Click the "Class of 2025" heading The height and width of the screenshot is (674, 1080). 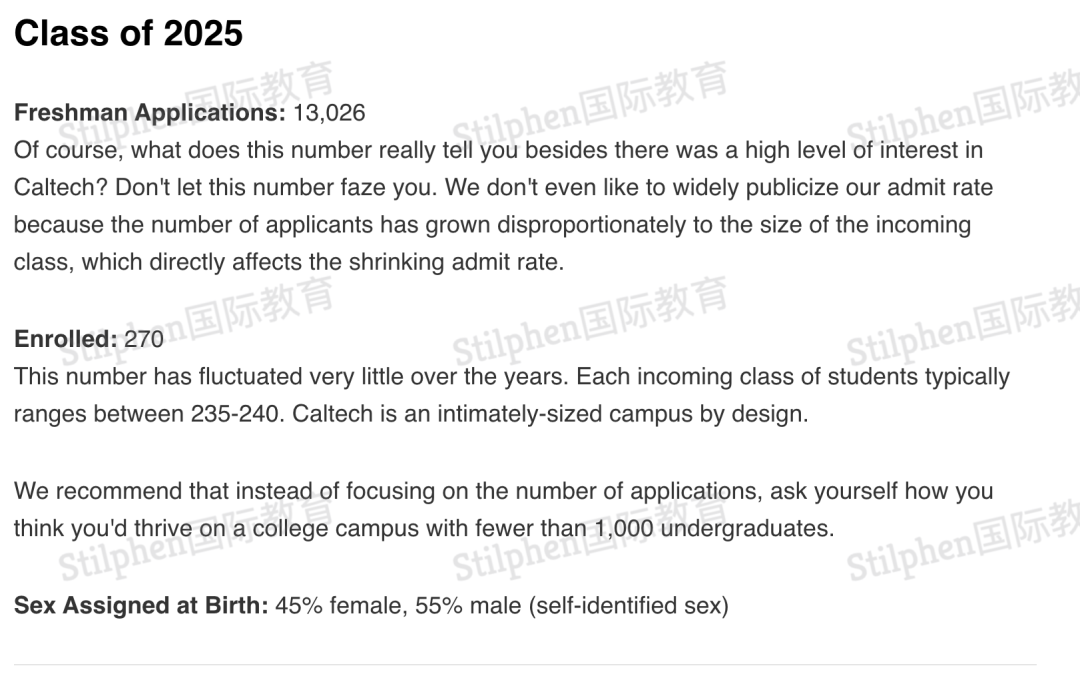pos(128,34)
